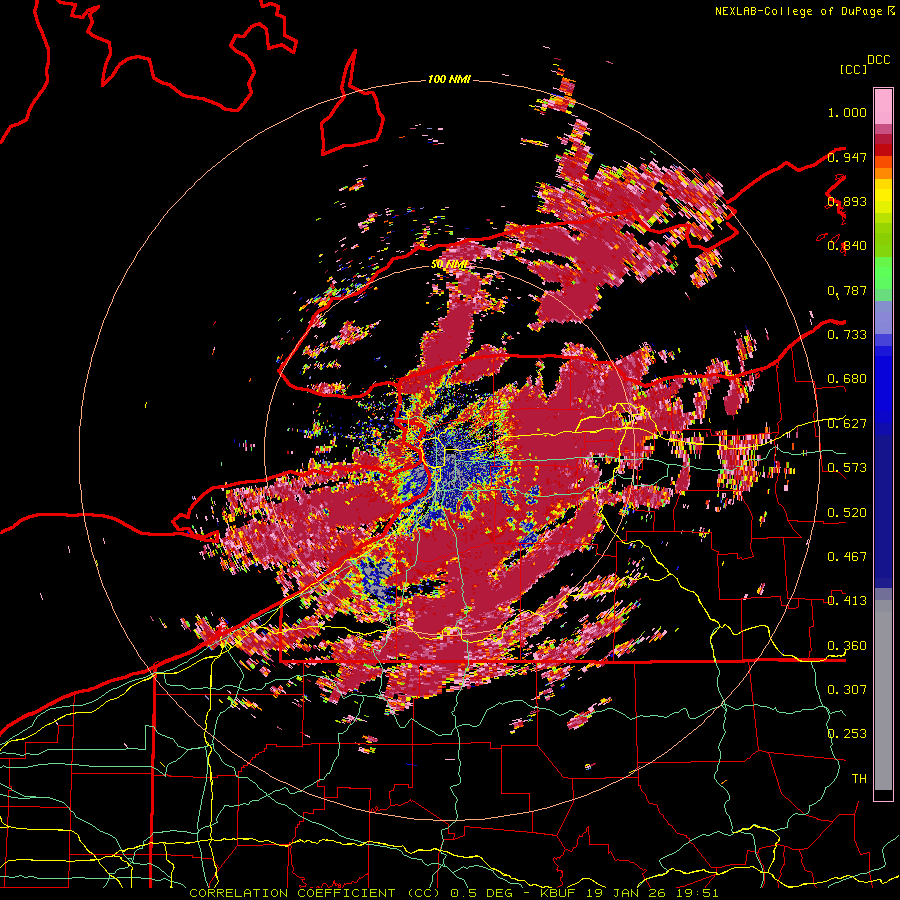Click the 0.413 color scale value
900x900 pixels.
pos(847,601)
